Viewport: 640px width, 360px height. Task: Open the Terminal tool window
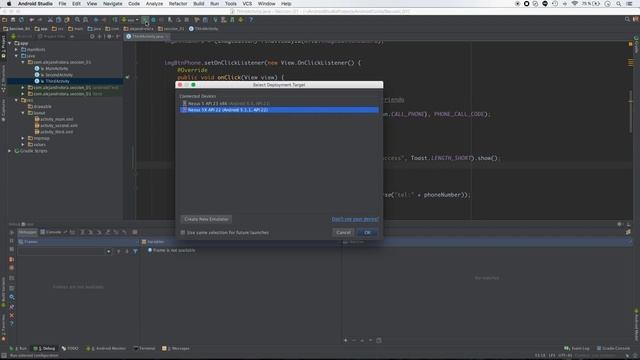coord(144,349)
